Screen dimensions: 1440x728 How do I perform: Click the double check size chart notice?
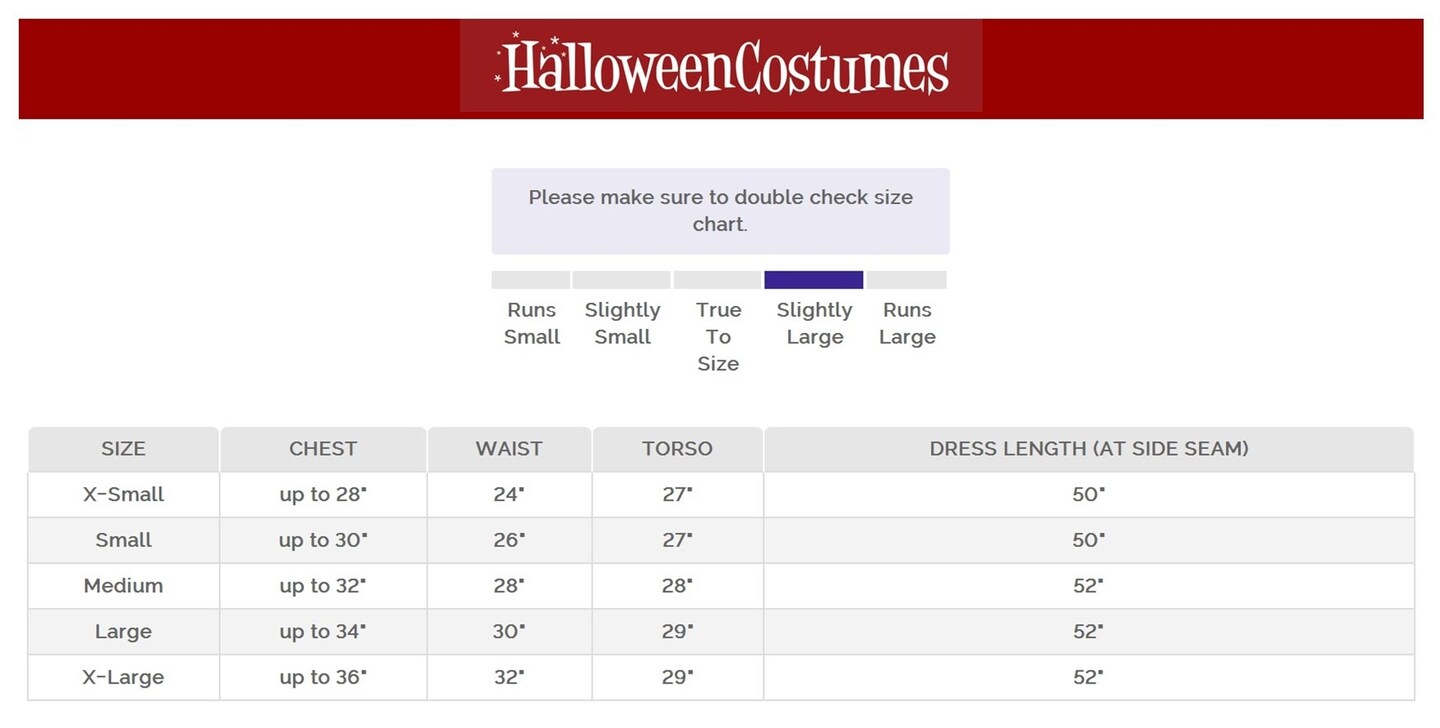pos(720,211)
